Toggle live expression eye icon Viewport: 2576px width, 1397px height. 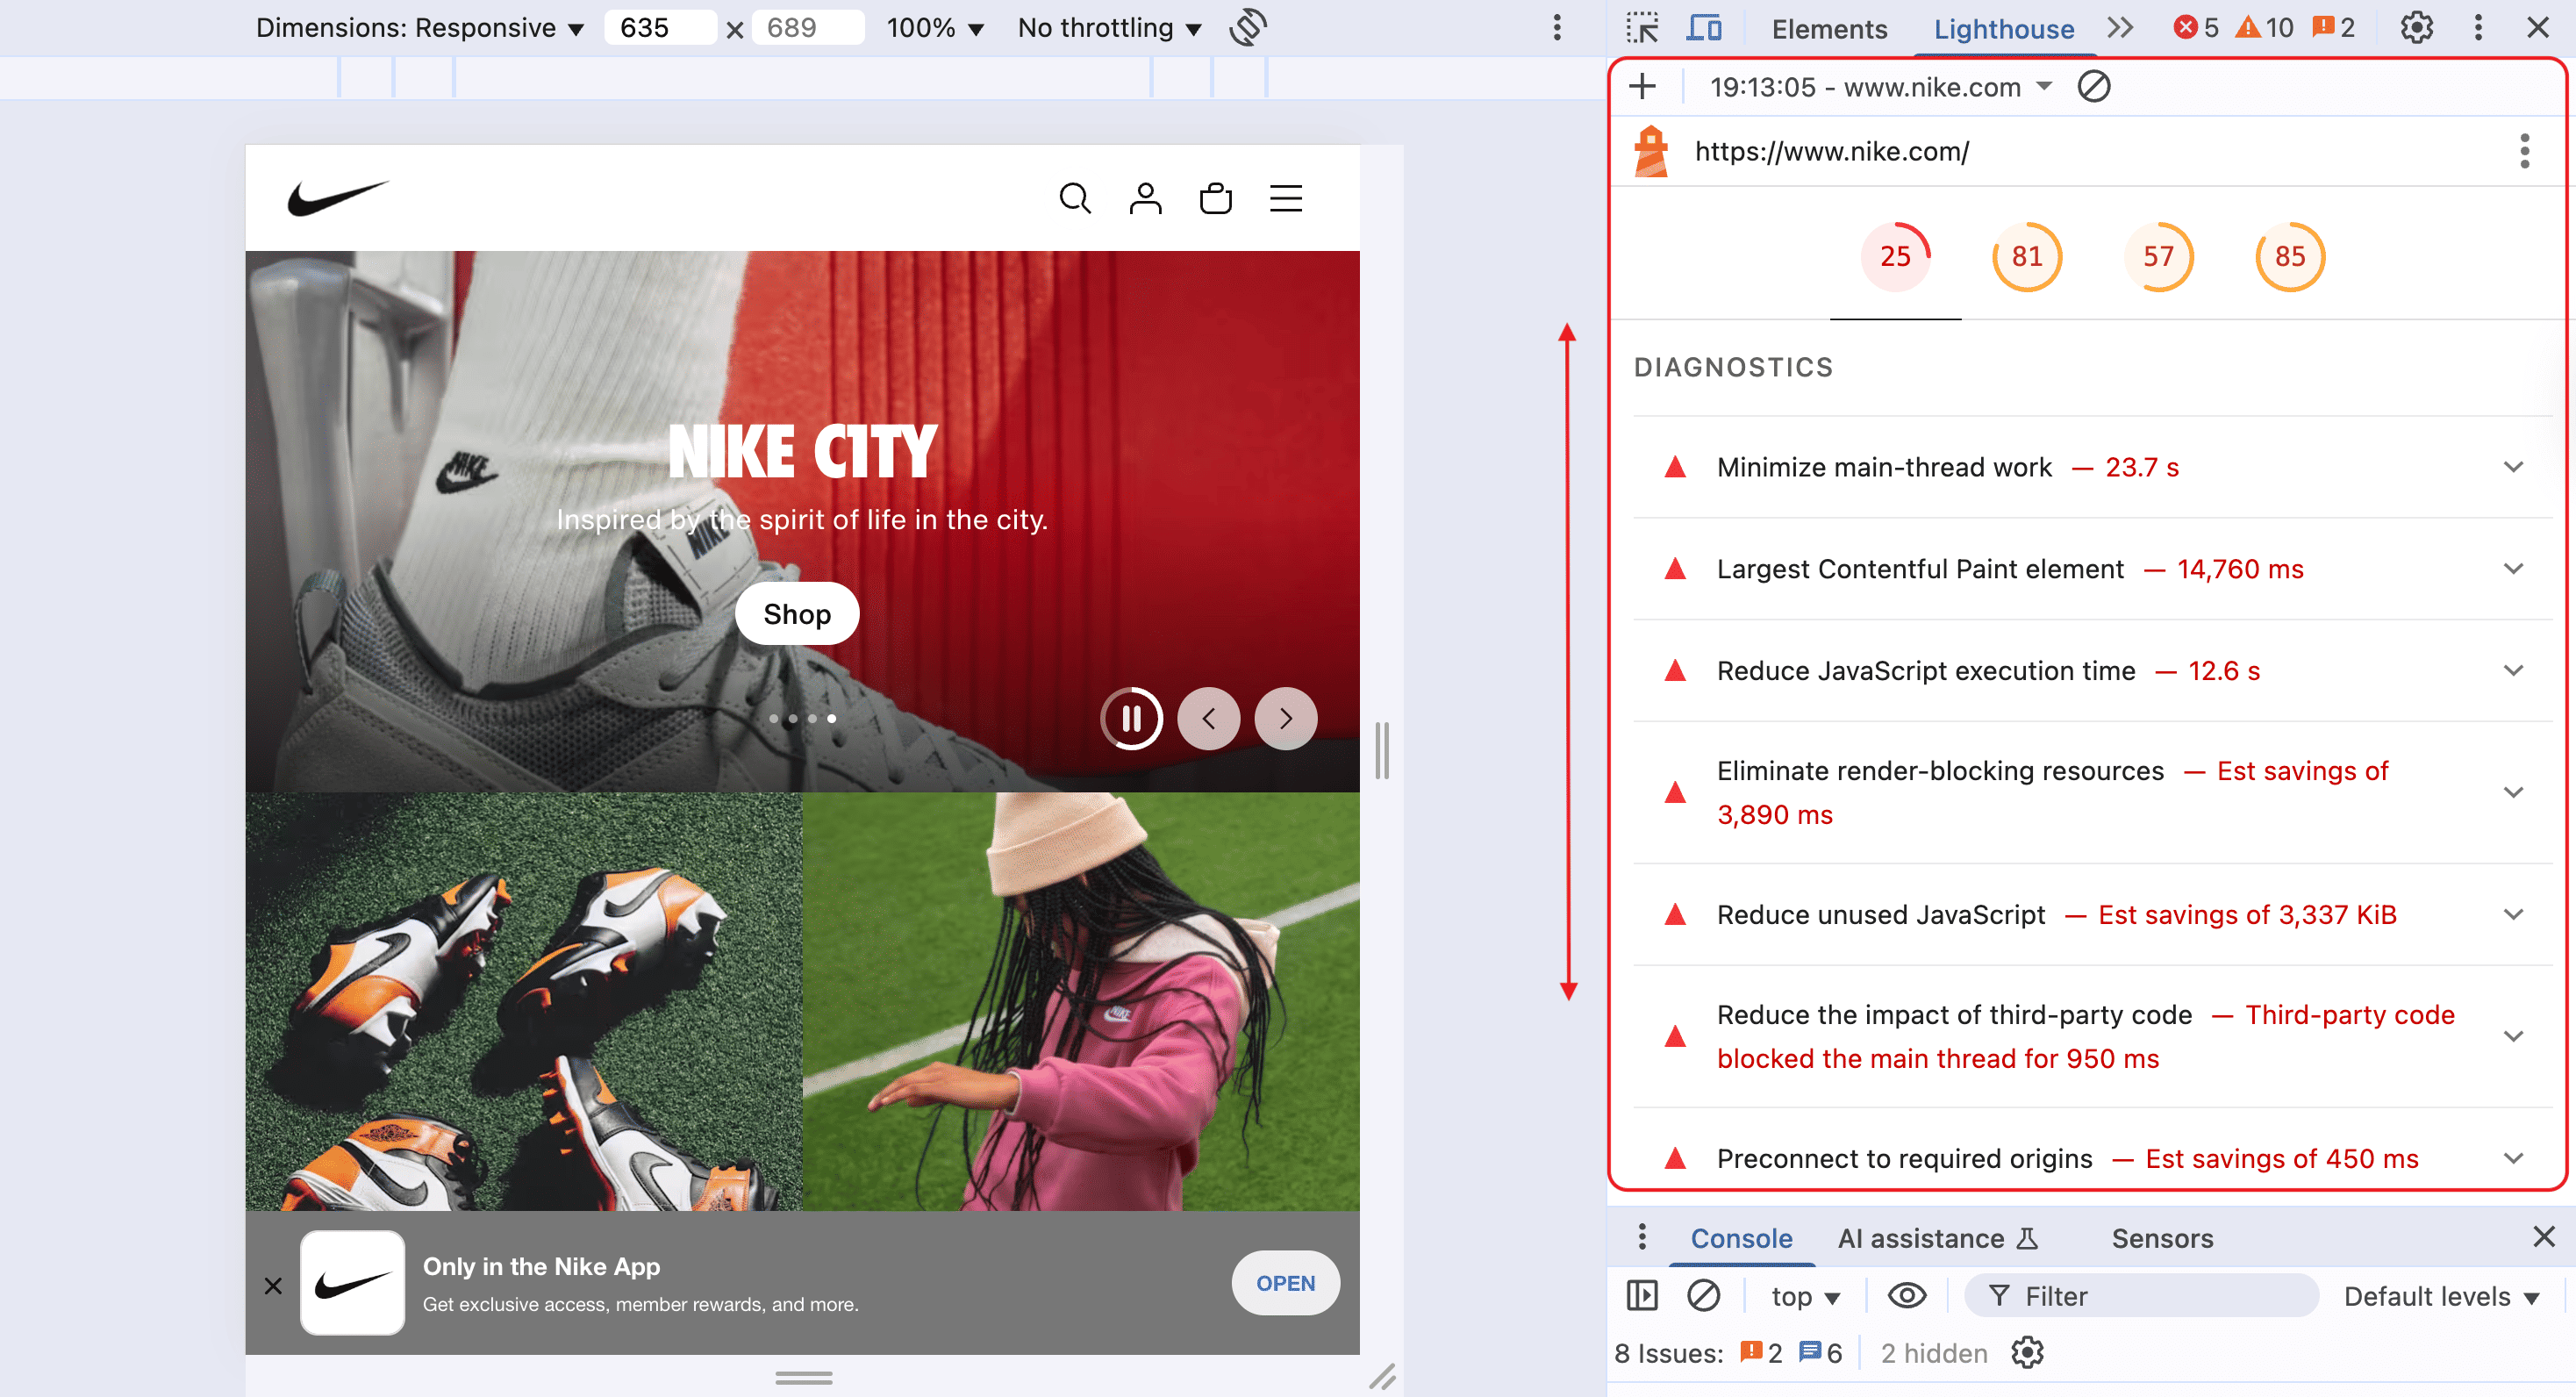click(1907, 1296)
